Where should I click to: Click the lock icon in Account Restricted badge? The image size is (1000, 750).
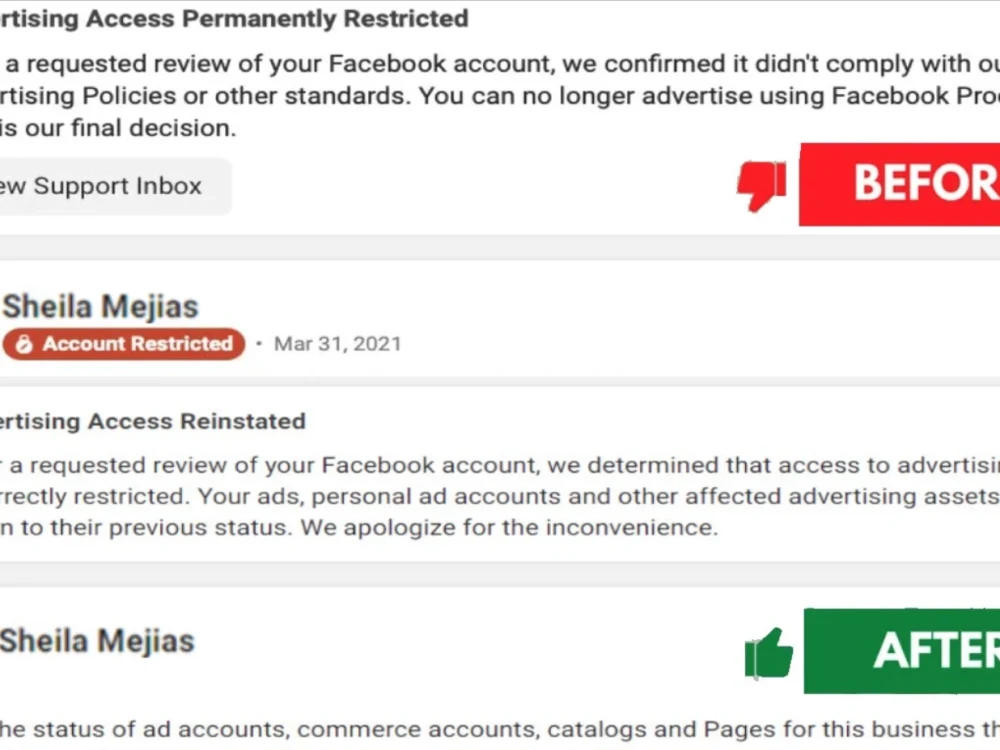[x=24, y=344]
